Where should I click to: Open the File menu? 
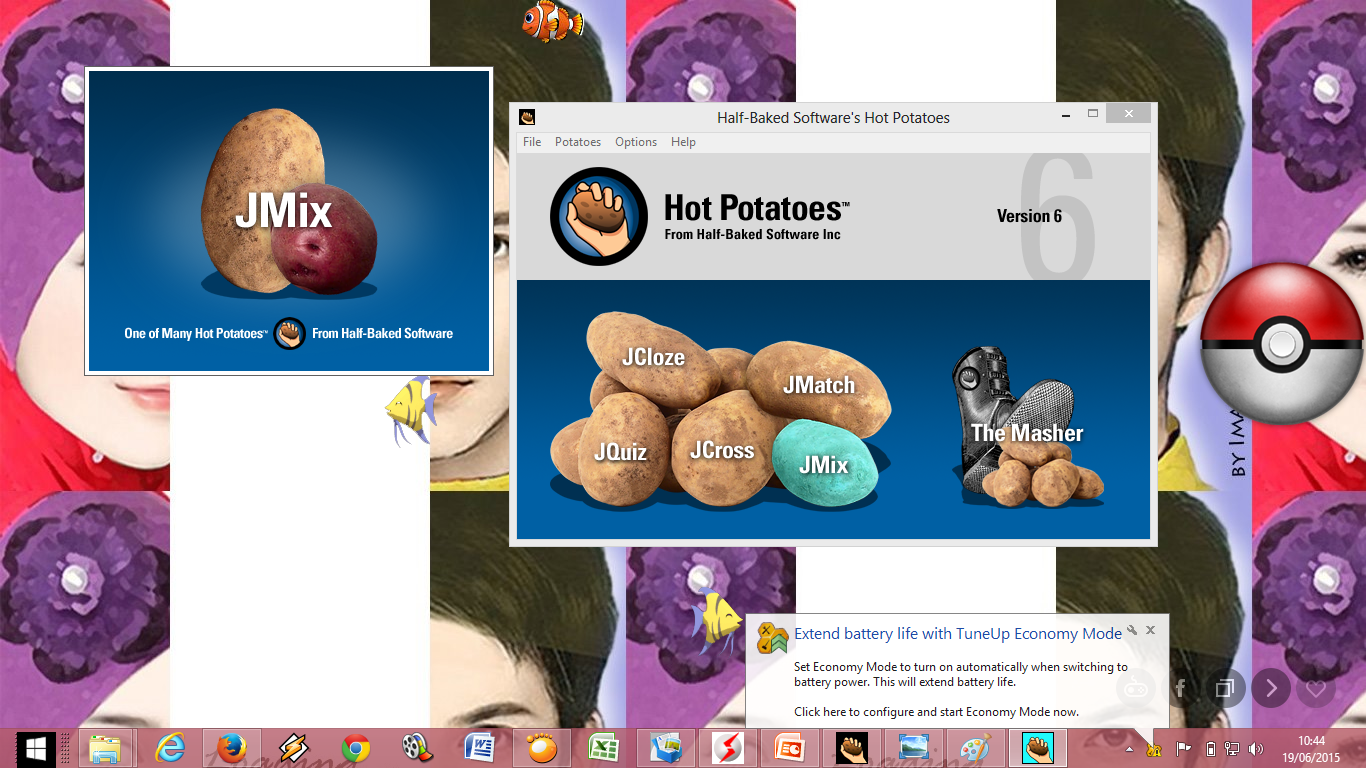click(x=532, y=142)
